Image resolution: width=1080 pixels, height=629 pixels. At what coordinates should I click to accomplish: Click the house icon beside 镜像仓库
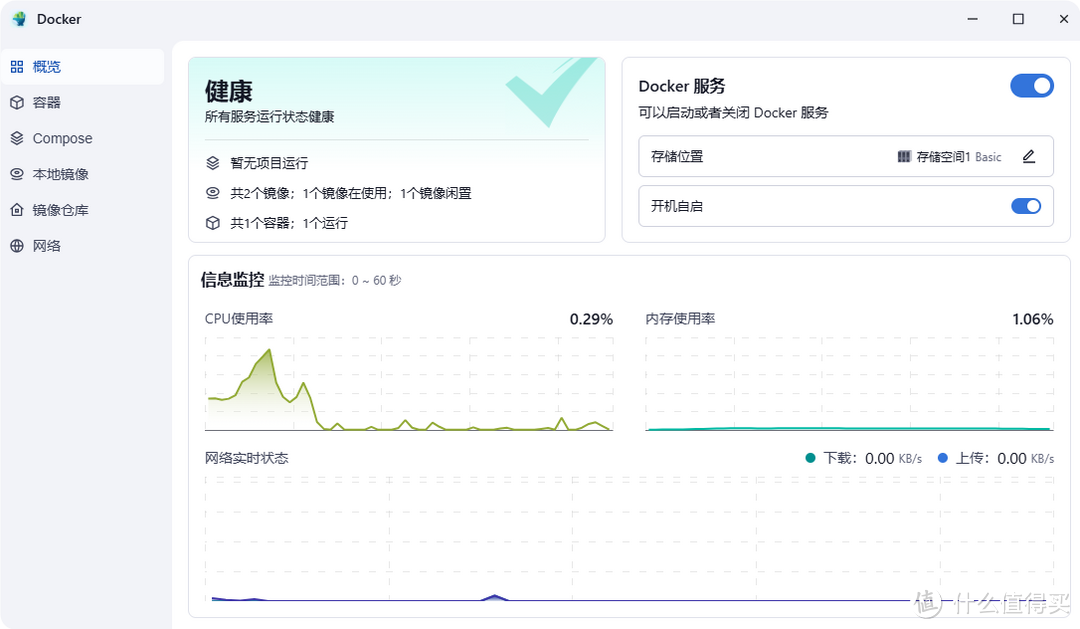coord(17,210)
